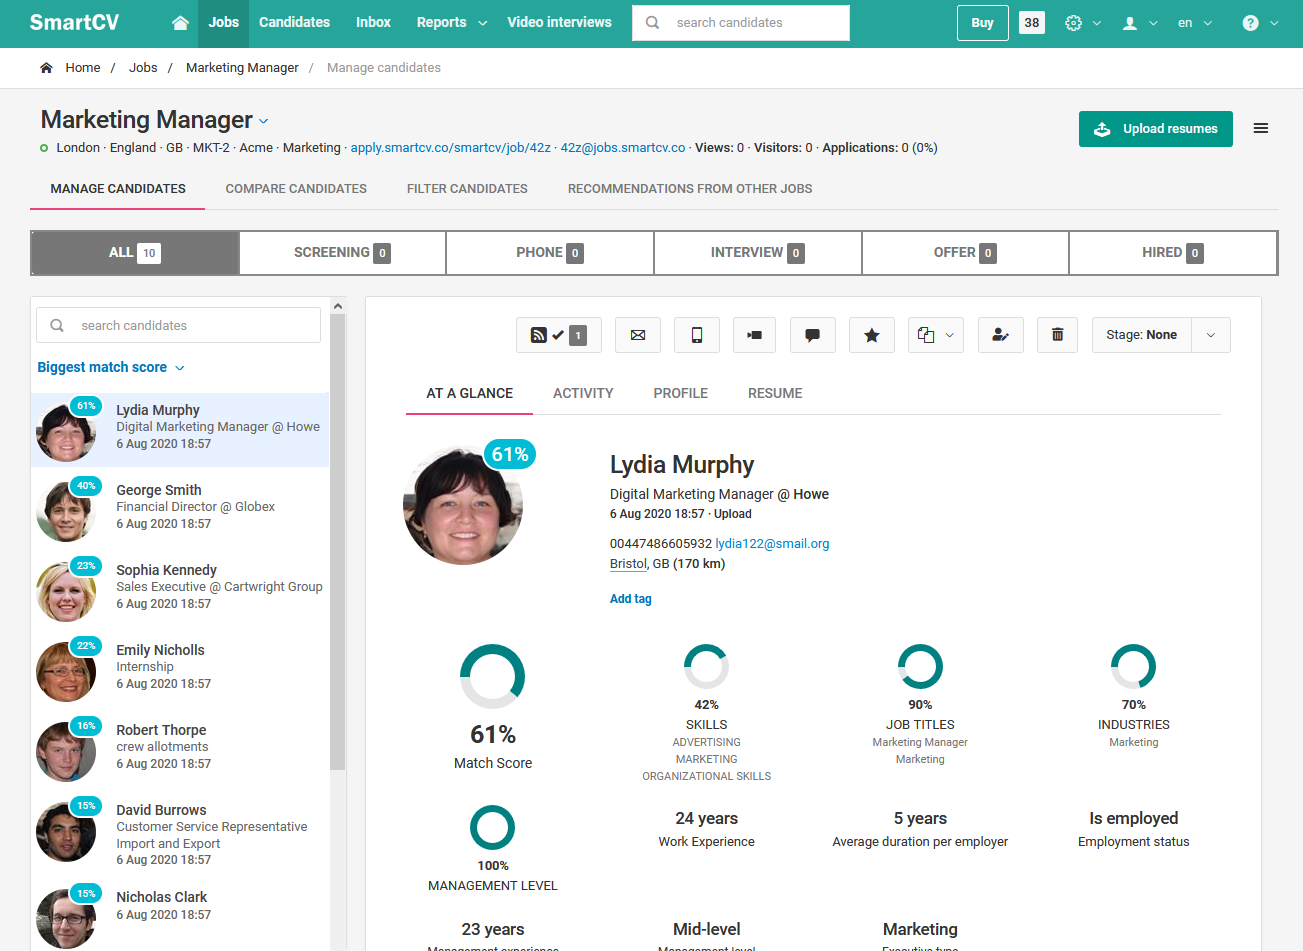
Task: Open the Biggest match score sort dropdown
Action: (111, 367)
